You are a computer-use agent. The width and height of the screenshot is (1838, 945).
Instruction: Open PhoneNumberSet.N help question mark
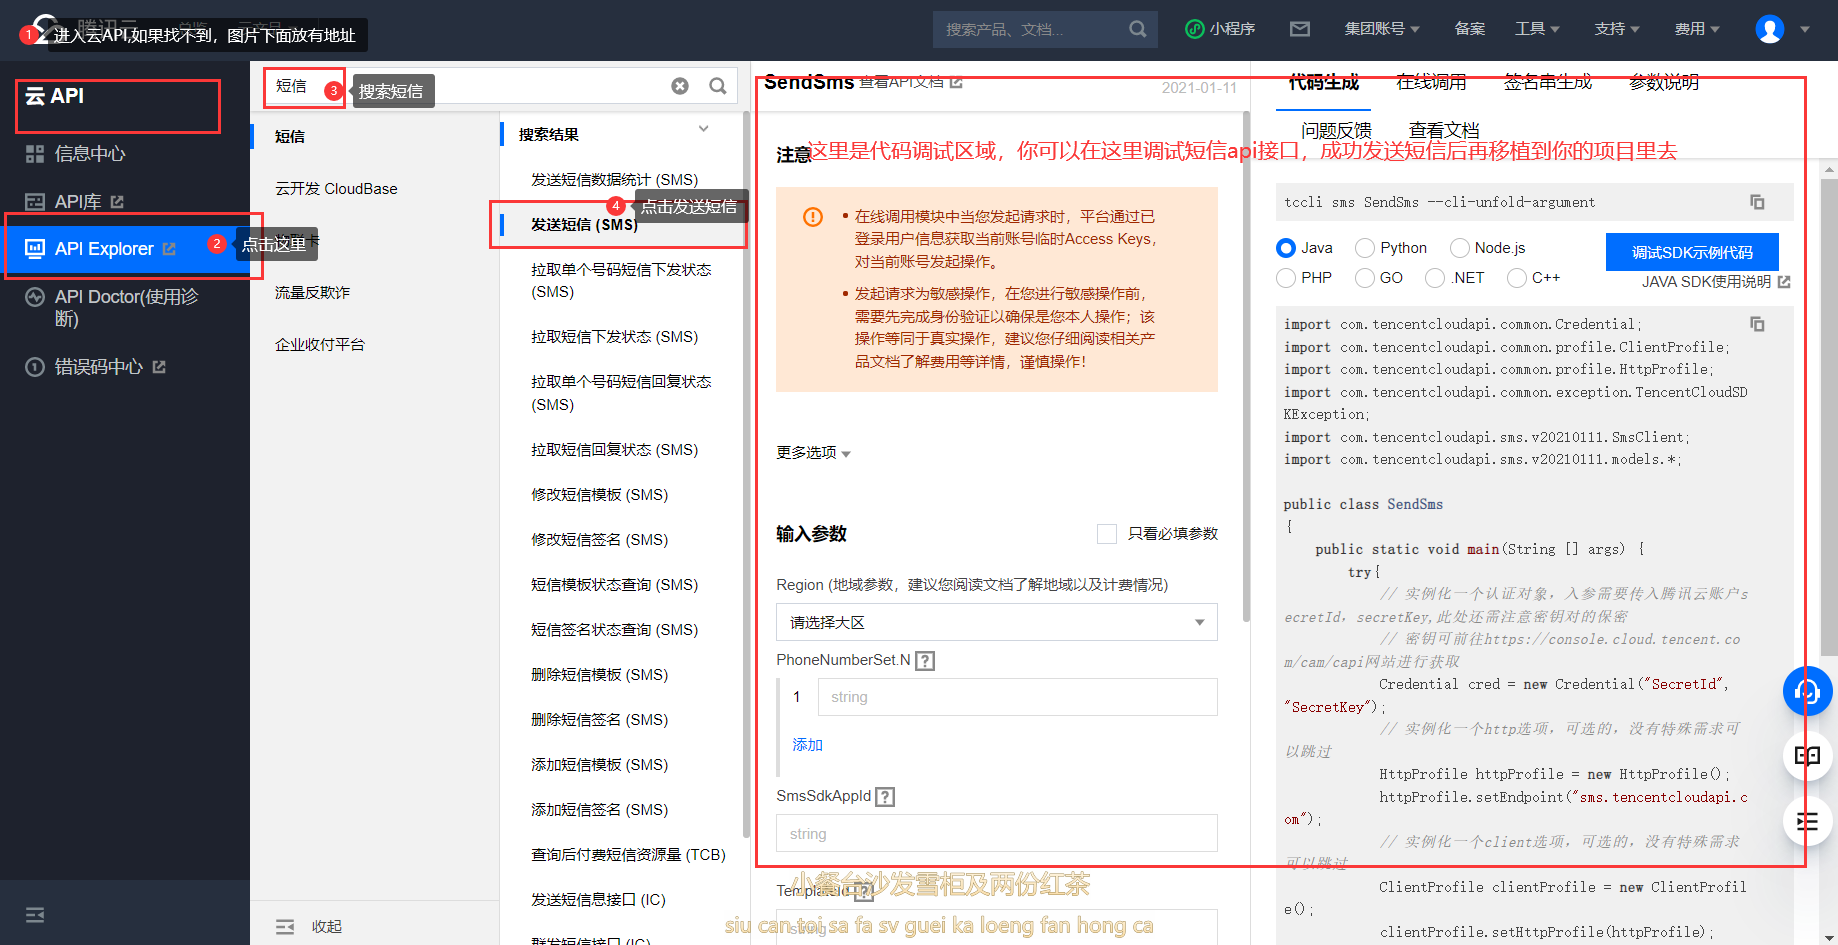pyautogui.click(x=925, y=660)
